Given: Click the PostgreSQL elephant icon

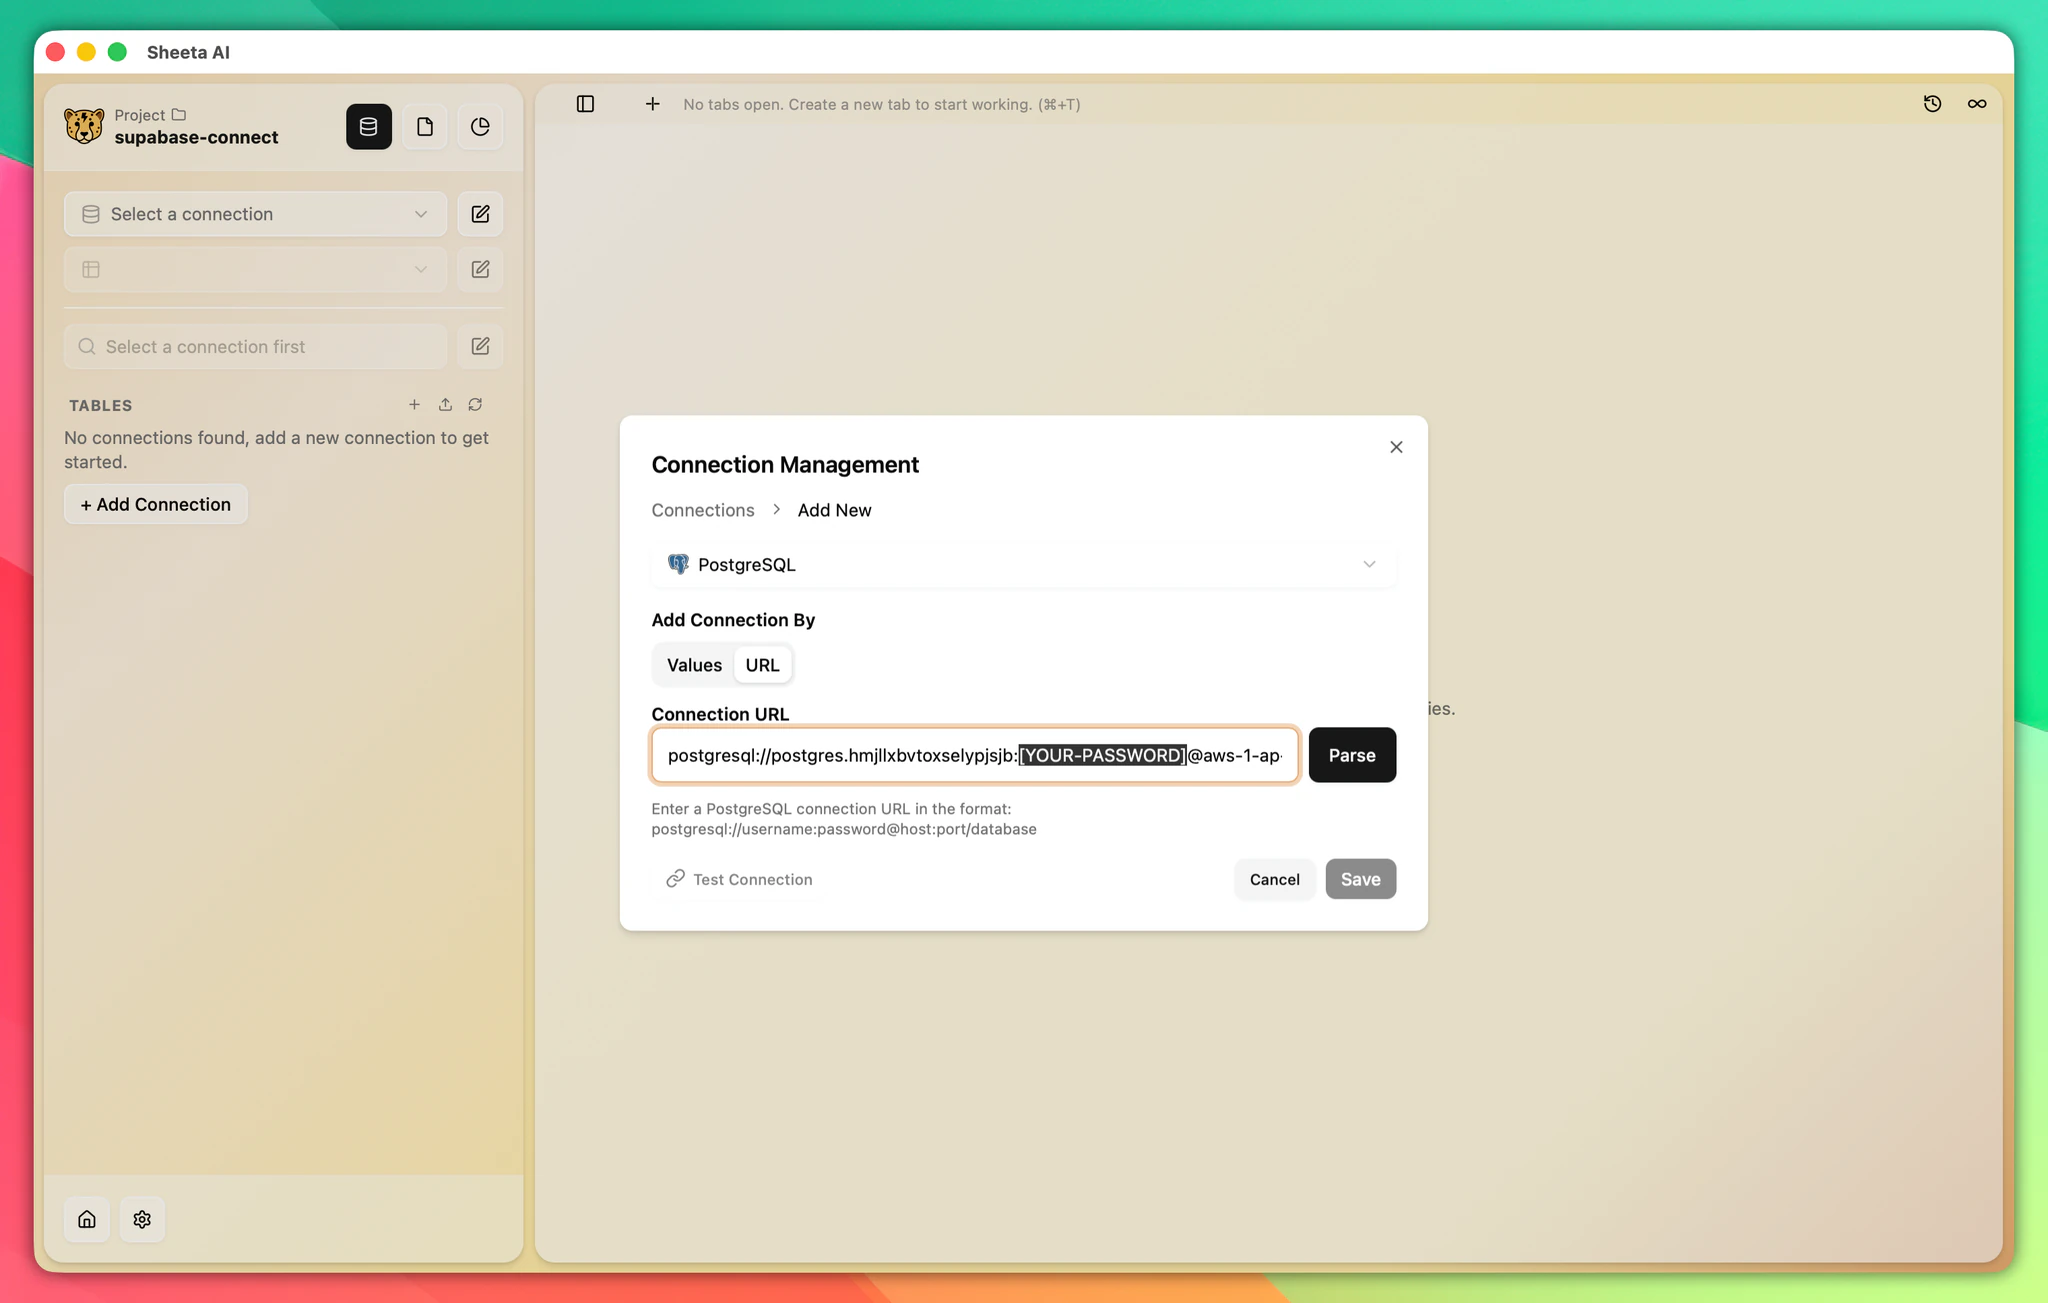Looking at the screenshot, I should [678, 564].
